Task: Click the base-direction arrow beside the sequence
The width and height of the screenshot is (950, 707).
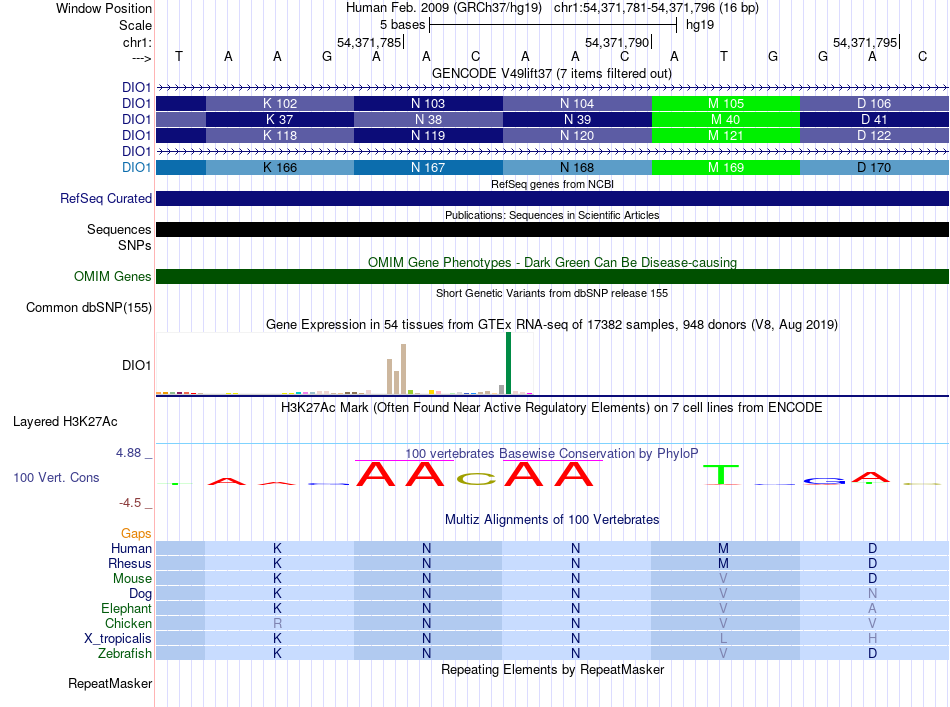Action: tap(141, 58)
